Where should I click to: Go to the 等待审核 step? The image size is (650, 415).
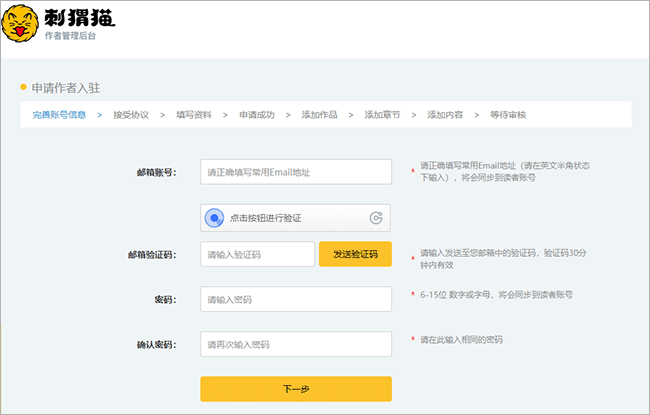click(508, 115)
